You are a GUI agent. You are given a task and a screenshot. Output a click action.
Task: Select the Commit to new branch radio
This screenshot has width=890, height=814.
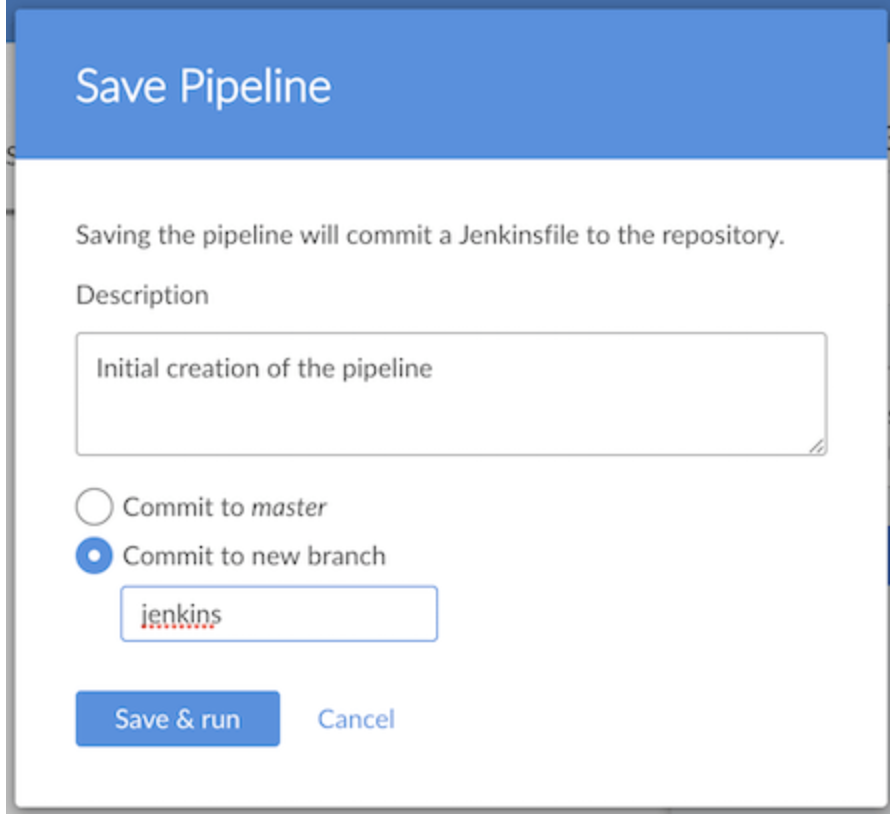(x=94, y=555)
